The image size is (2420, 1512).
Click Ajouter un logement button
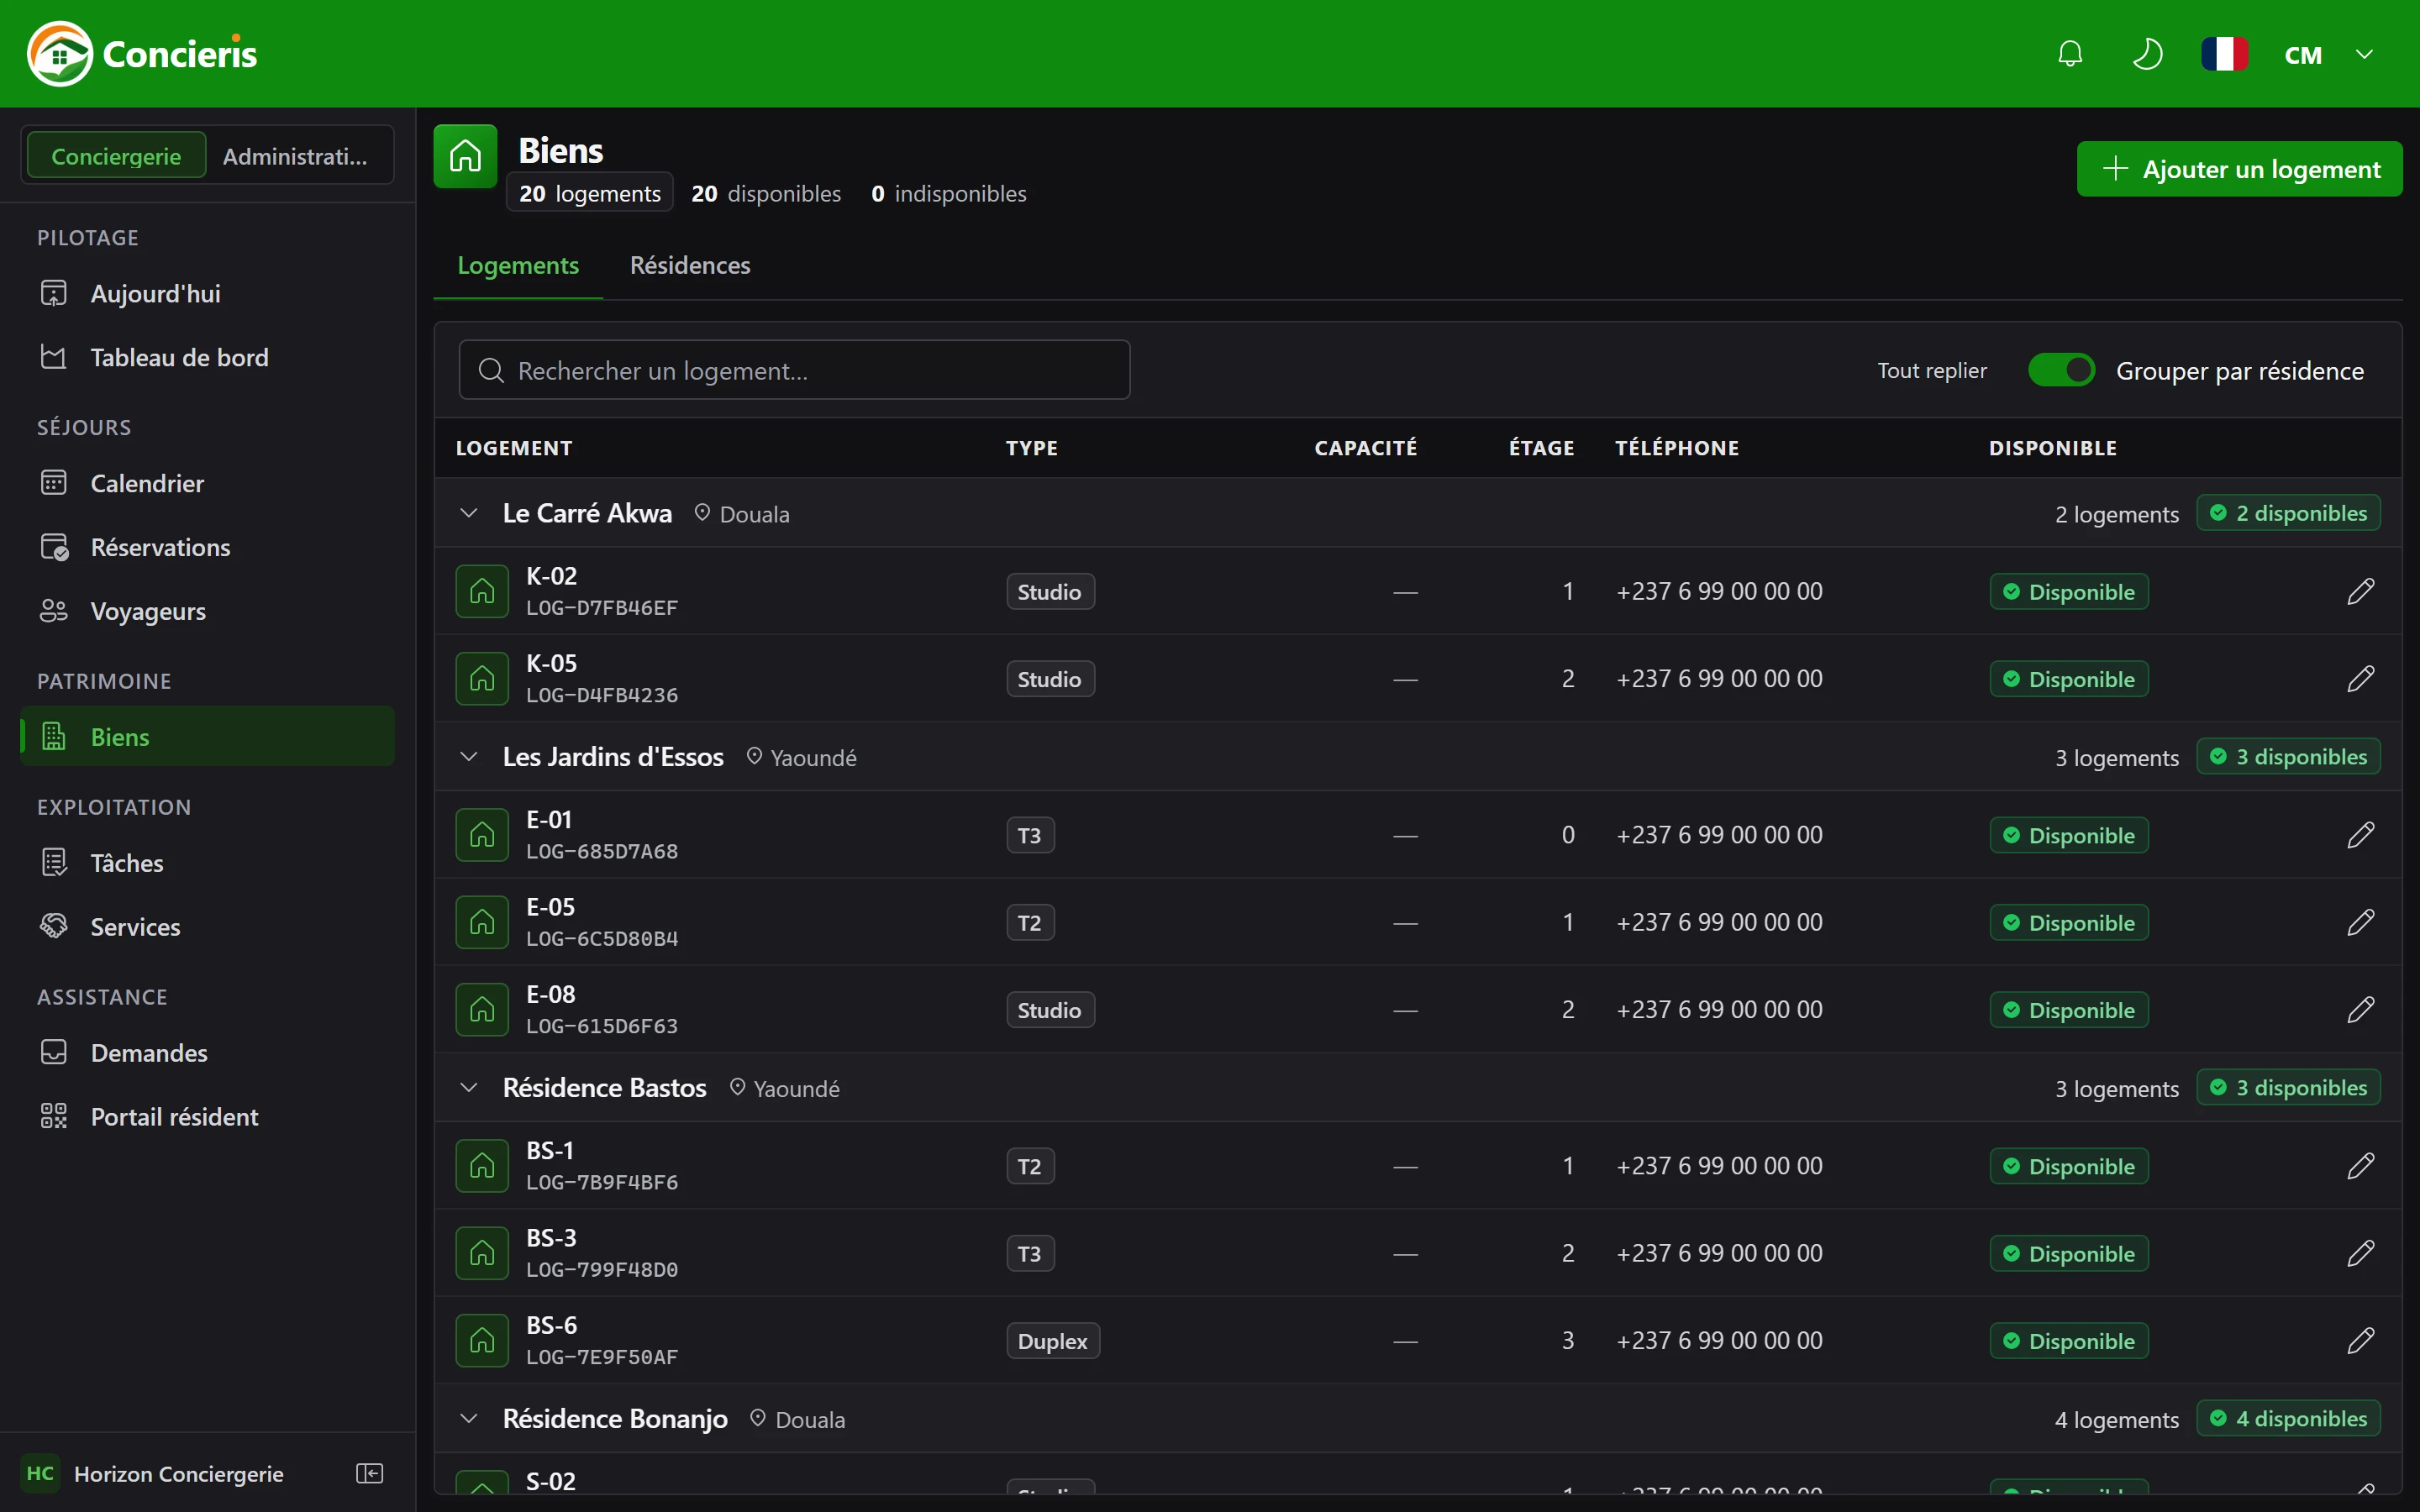point(2239,169)
